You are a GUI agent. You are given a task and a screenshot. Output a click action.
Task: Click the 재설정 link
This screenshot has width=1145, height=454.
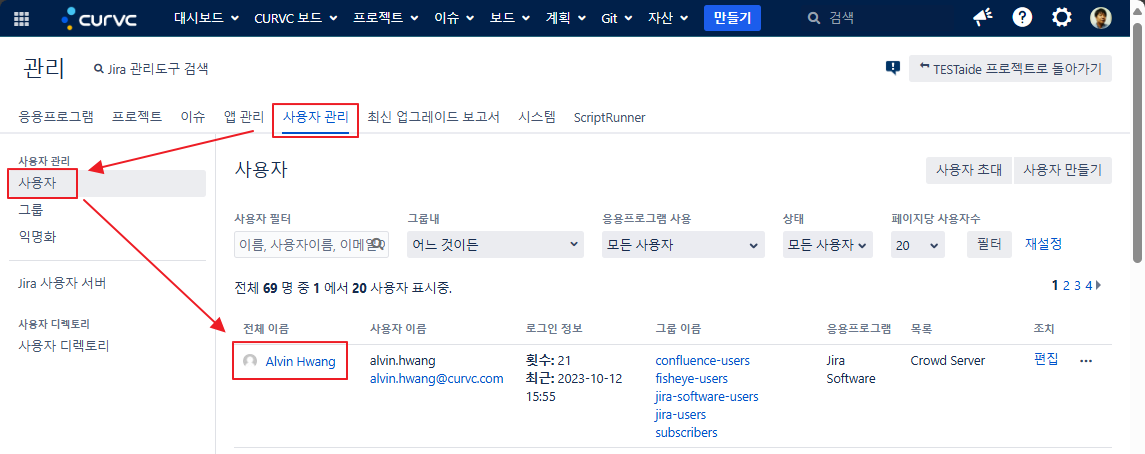(1043, 244)
